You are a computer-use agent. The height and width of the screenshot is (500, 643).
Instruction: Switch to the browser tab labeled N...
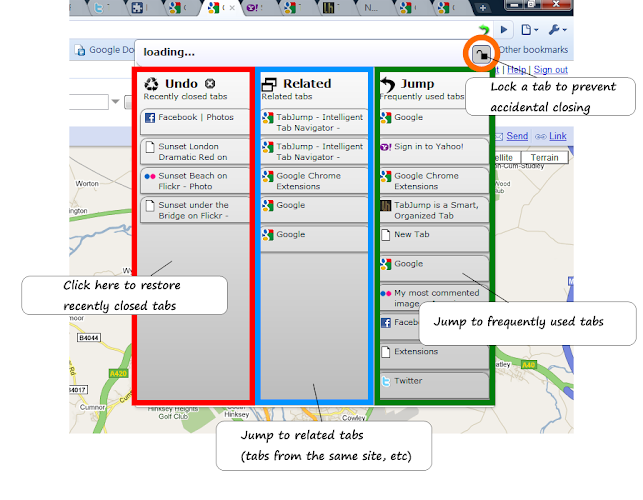pos(371,8)
